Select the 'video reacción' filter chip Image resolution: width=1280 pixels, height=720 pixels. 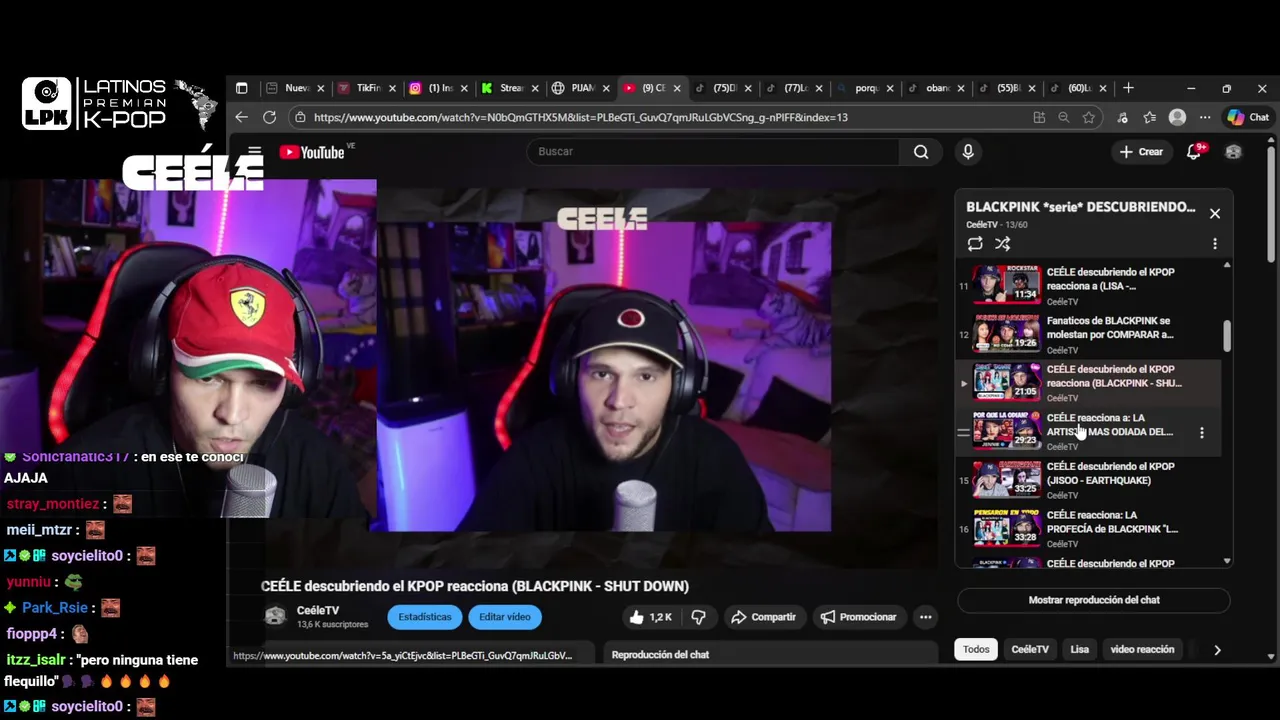click(1142, 649)
